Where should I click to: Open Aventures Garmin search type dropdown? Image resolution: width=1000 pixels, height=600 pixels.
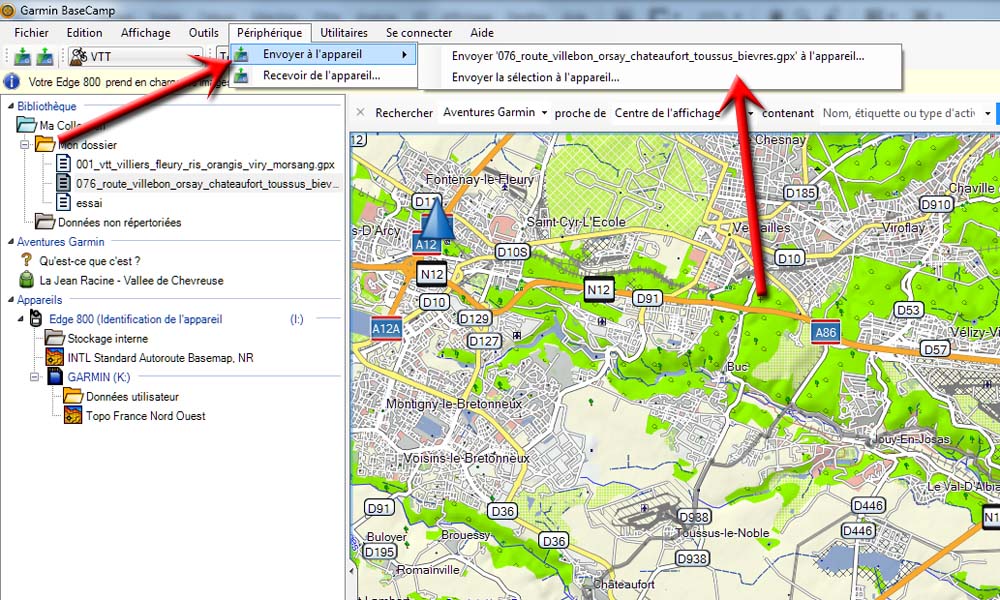click(x=496, y=112)
